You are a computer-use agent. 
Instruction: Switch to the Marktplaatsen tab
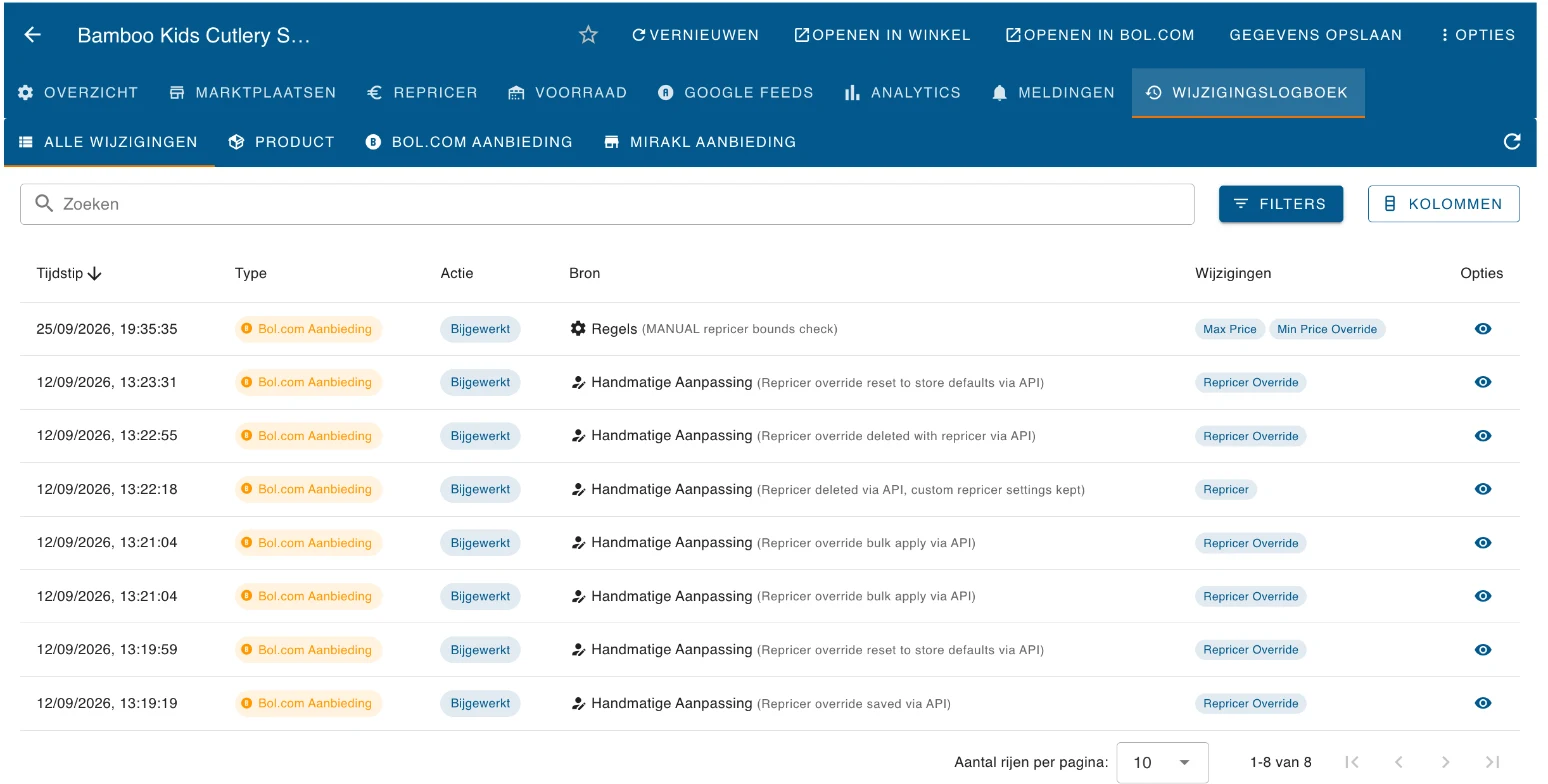coord(253,93)
